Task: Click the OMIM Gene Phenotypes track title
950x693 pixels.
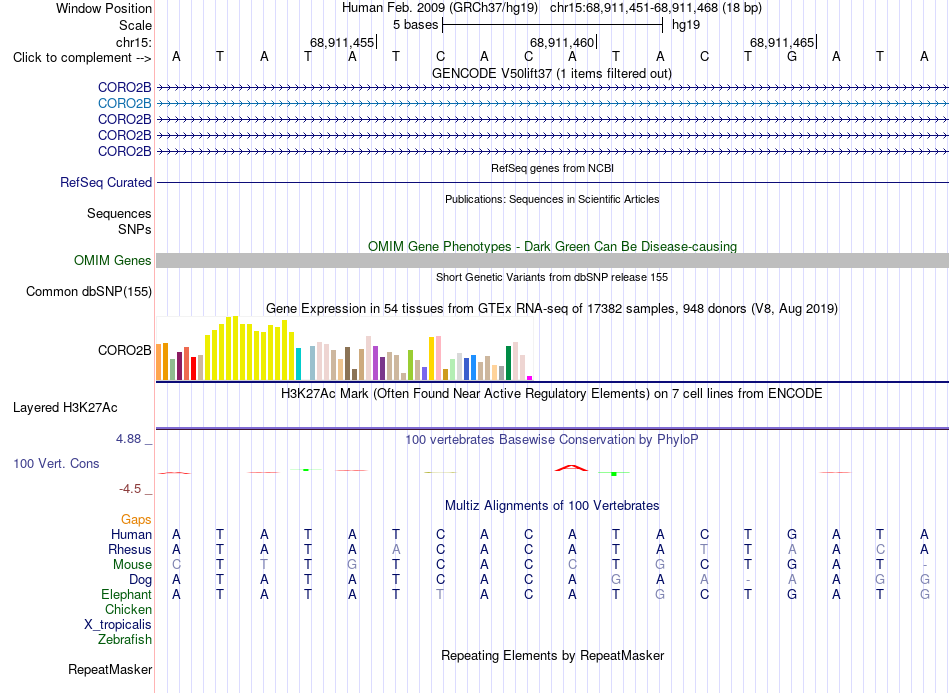Action: tap(552, 247)
